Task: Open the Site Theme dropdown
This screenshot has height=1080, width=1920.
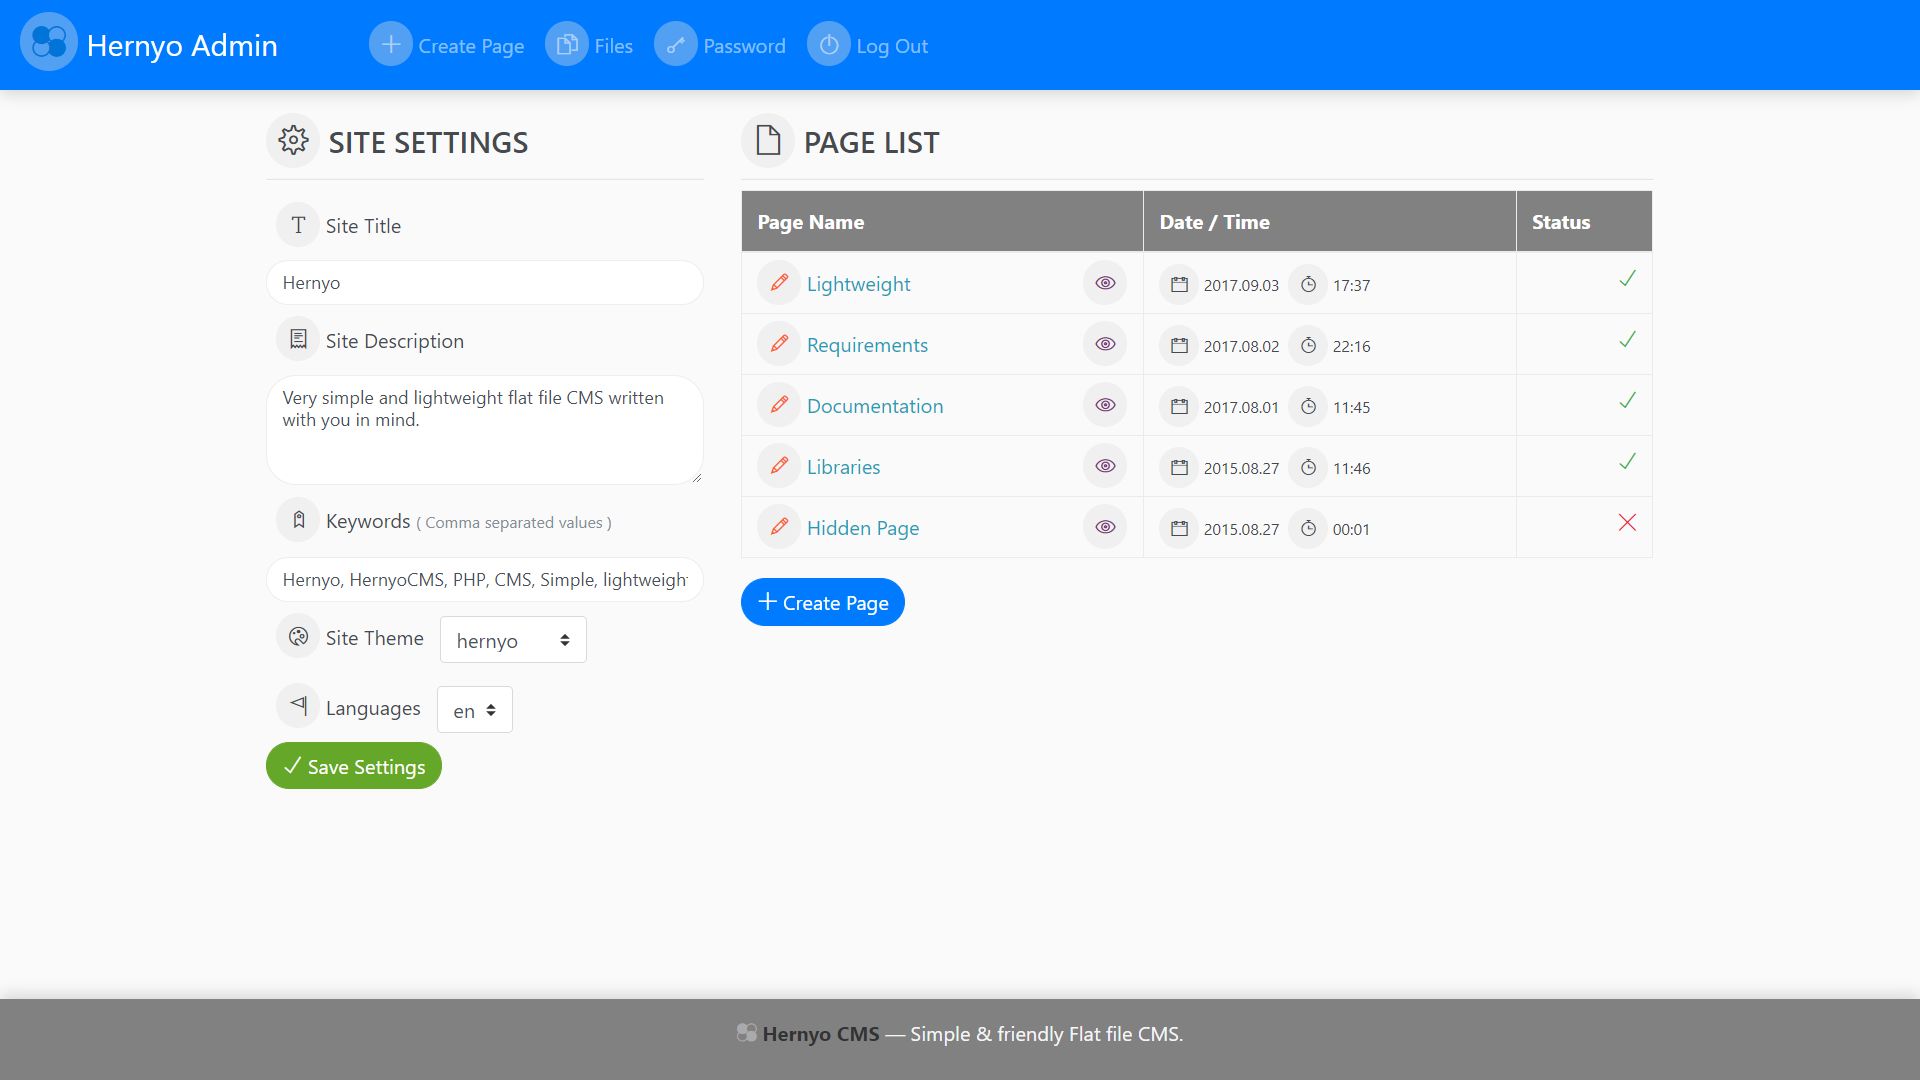Action: coord(513,640)
